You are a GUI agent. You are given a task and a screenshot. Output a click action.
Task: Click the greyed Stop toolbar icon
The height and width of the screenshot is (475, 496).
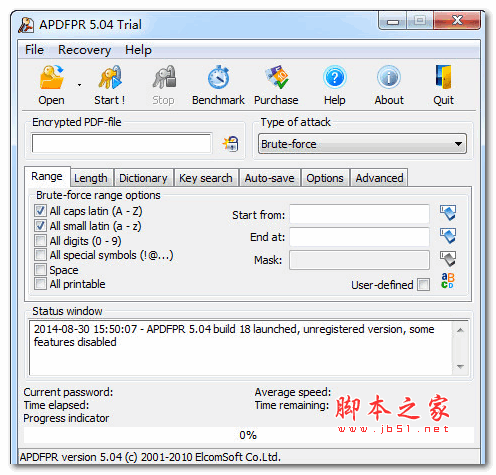click(164, 77)
